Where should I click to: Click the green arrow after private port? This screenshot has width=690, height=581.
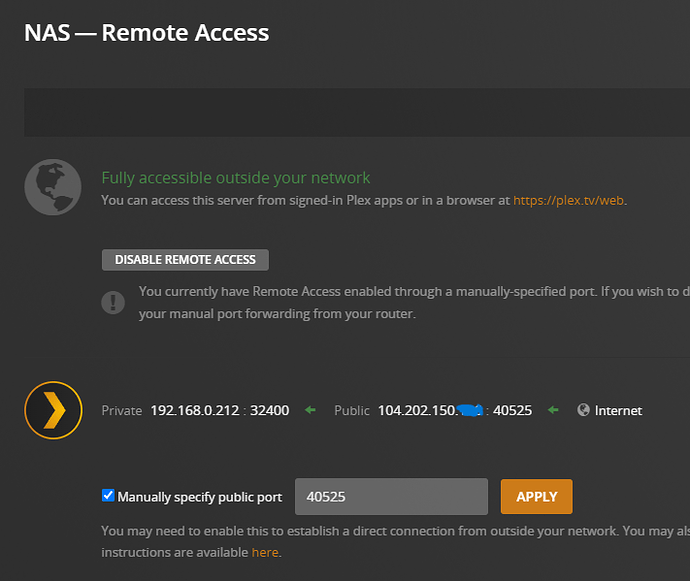[x=310, y=411]
